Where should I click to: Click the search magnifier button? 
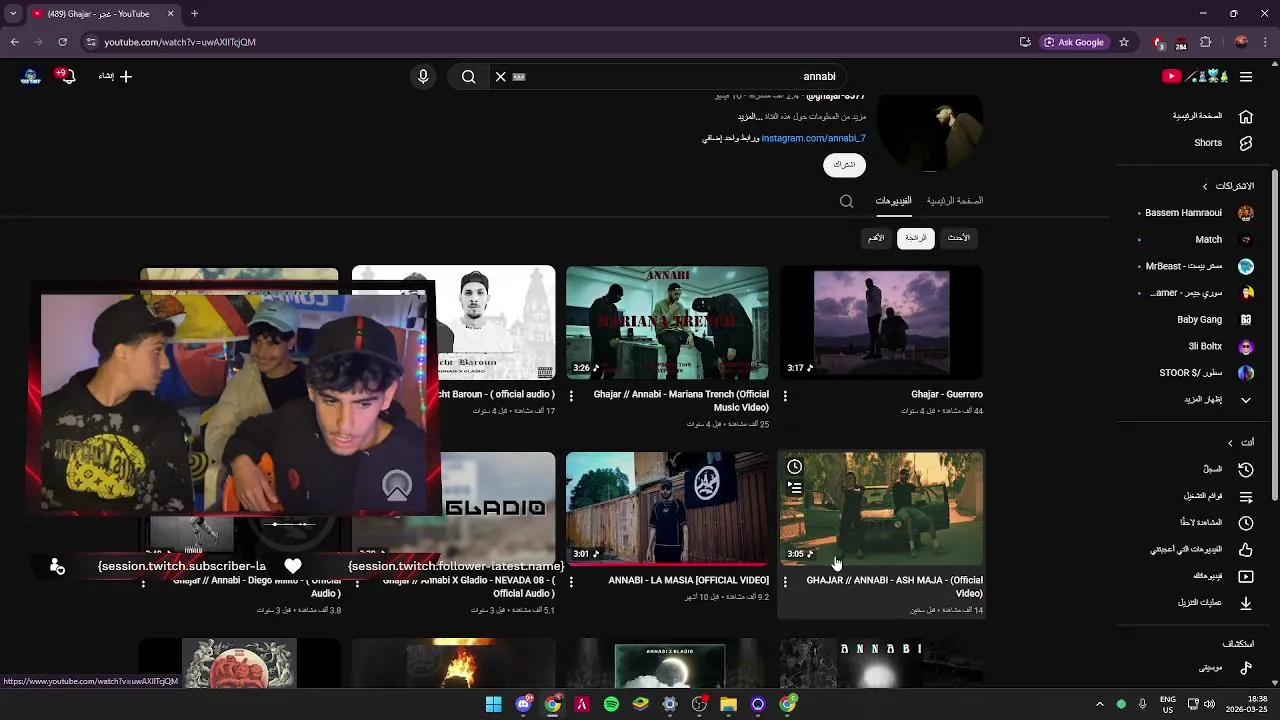tap(468, 76)
